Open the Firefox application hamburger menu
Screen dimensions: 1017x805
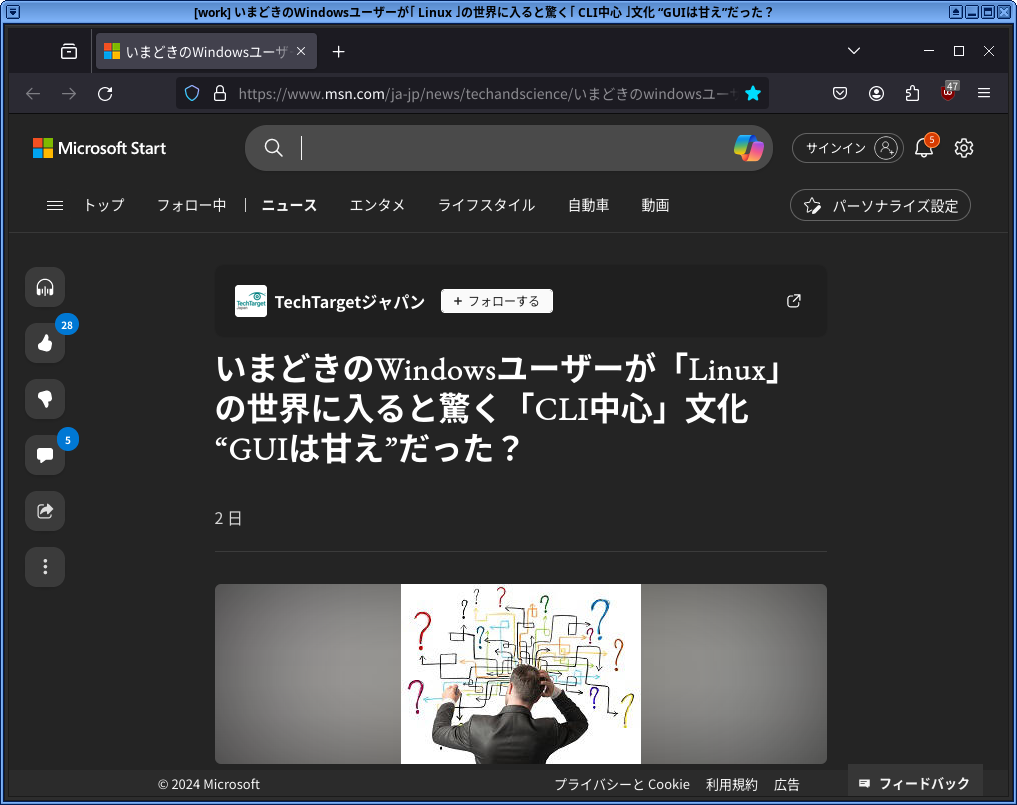tap(984, 93)
